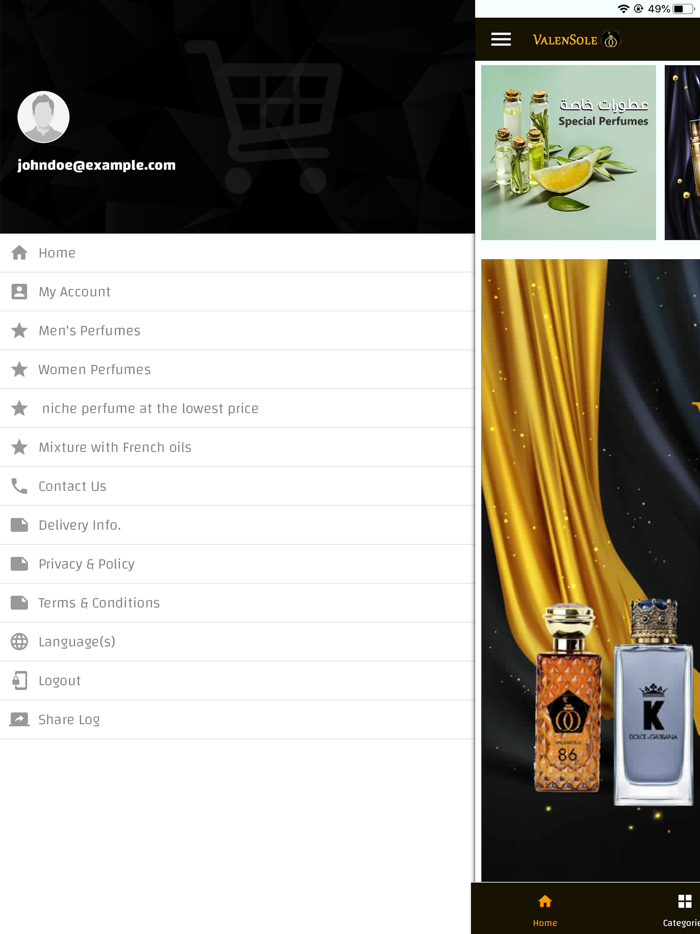Open Mixture with French oils
The width and height of the screenshot is (700, 934).
237,447
